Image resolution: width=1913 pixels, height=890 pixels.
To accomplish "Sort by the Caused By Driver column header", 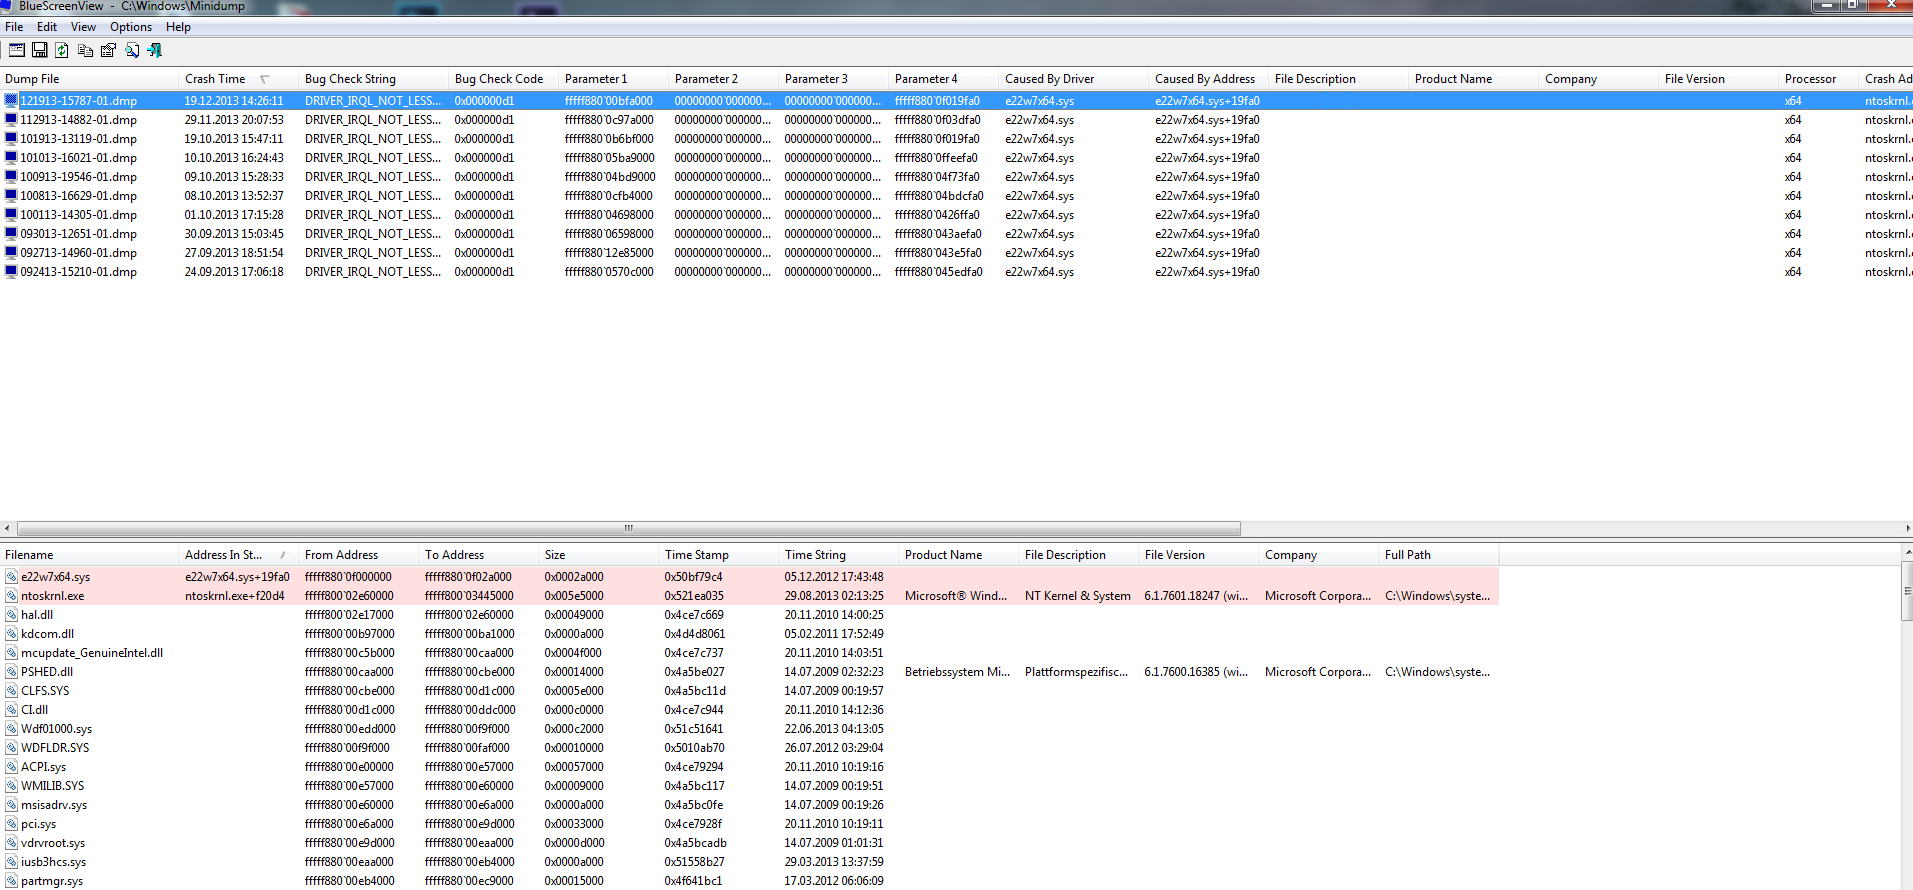I will pyautogui.click(x=1075, y=79).
